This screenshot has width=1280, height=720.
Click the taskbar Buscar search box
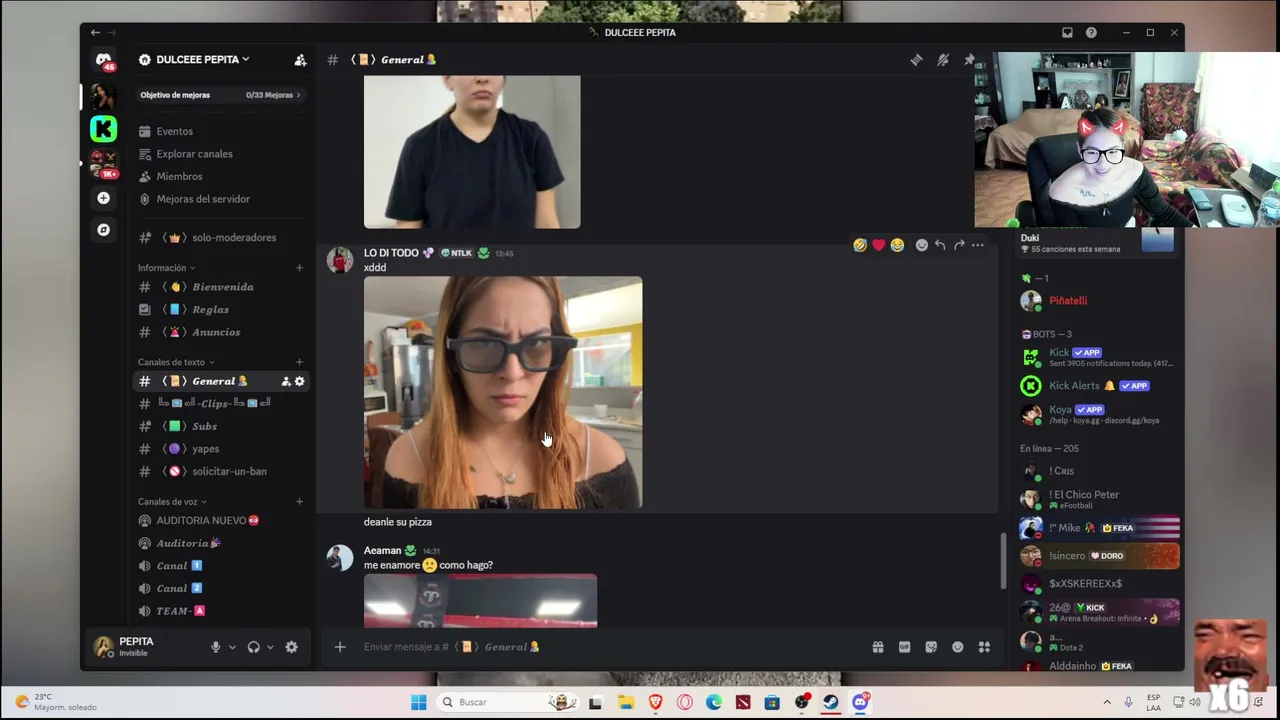pyautogui.click(x=510, y=702)
